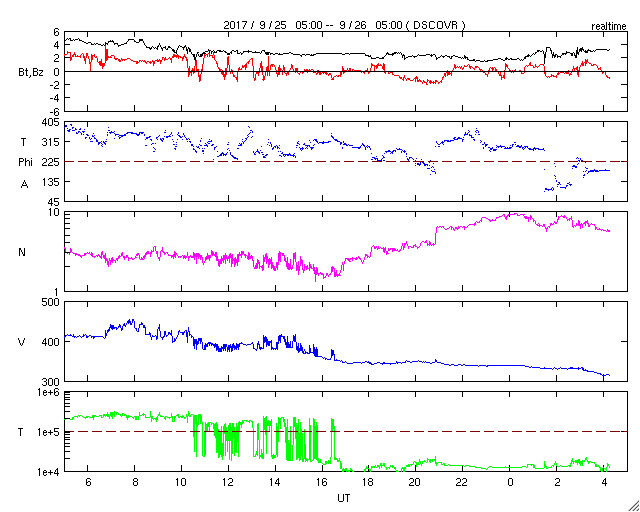Click the "UT" label under the time axis

(x=343, y=497)
